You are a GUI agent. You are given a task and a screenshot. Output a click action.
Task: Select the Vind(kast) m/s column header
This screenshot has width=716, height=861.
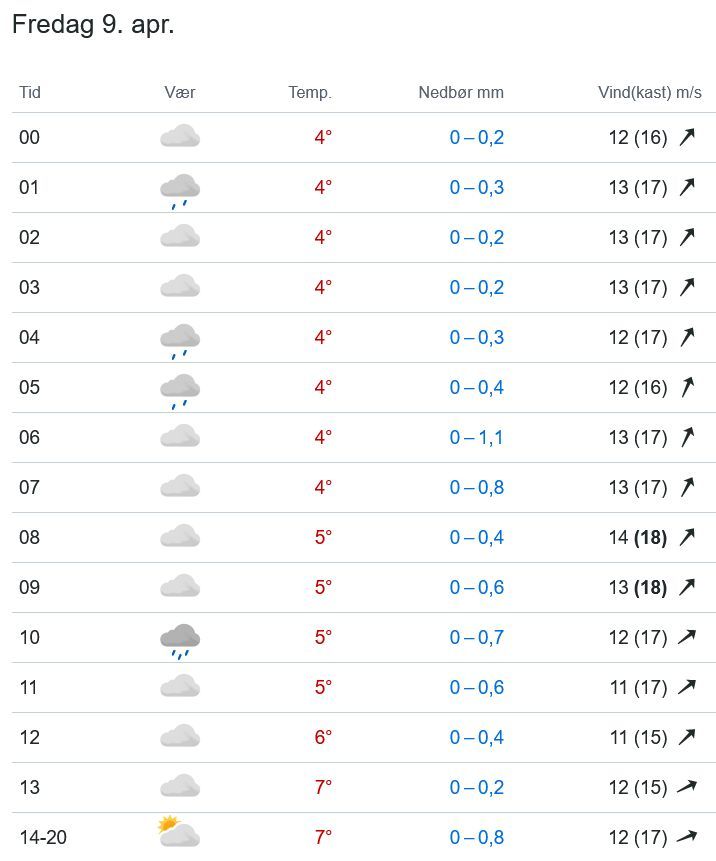[x=650, y=92]
